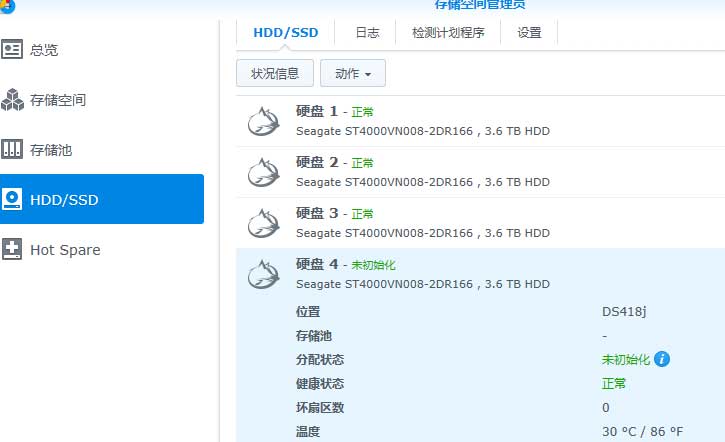Click the info icon beside 未初始化 status
This screenshot has width=725, height=442.
tap(662, 359)
